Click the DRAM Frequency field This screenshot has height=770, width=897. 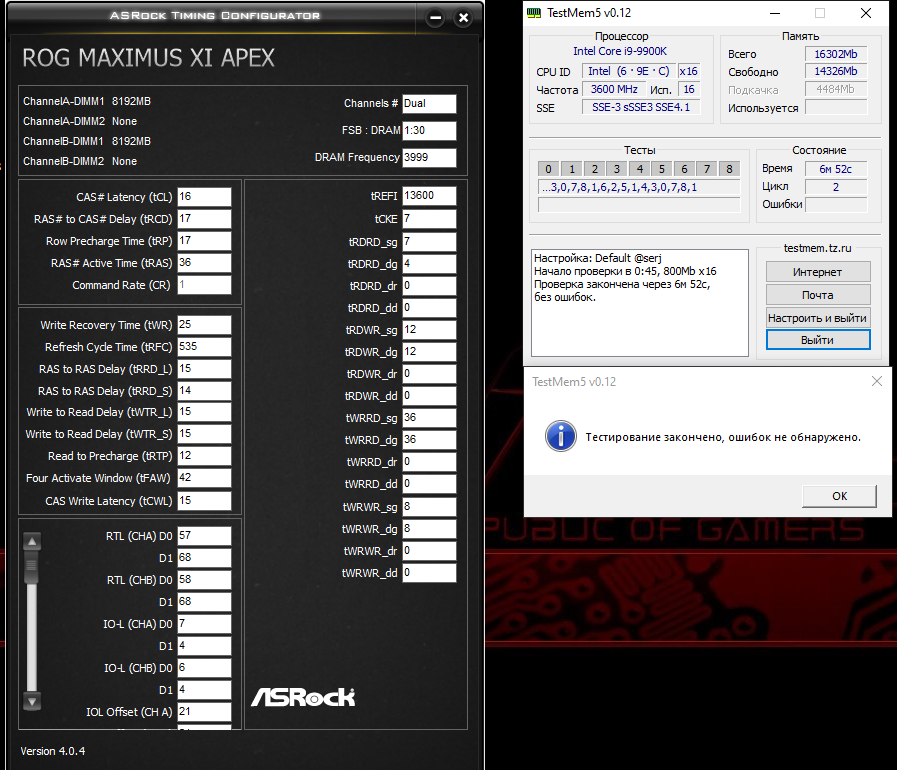tap(429, 157)
